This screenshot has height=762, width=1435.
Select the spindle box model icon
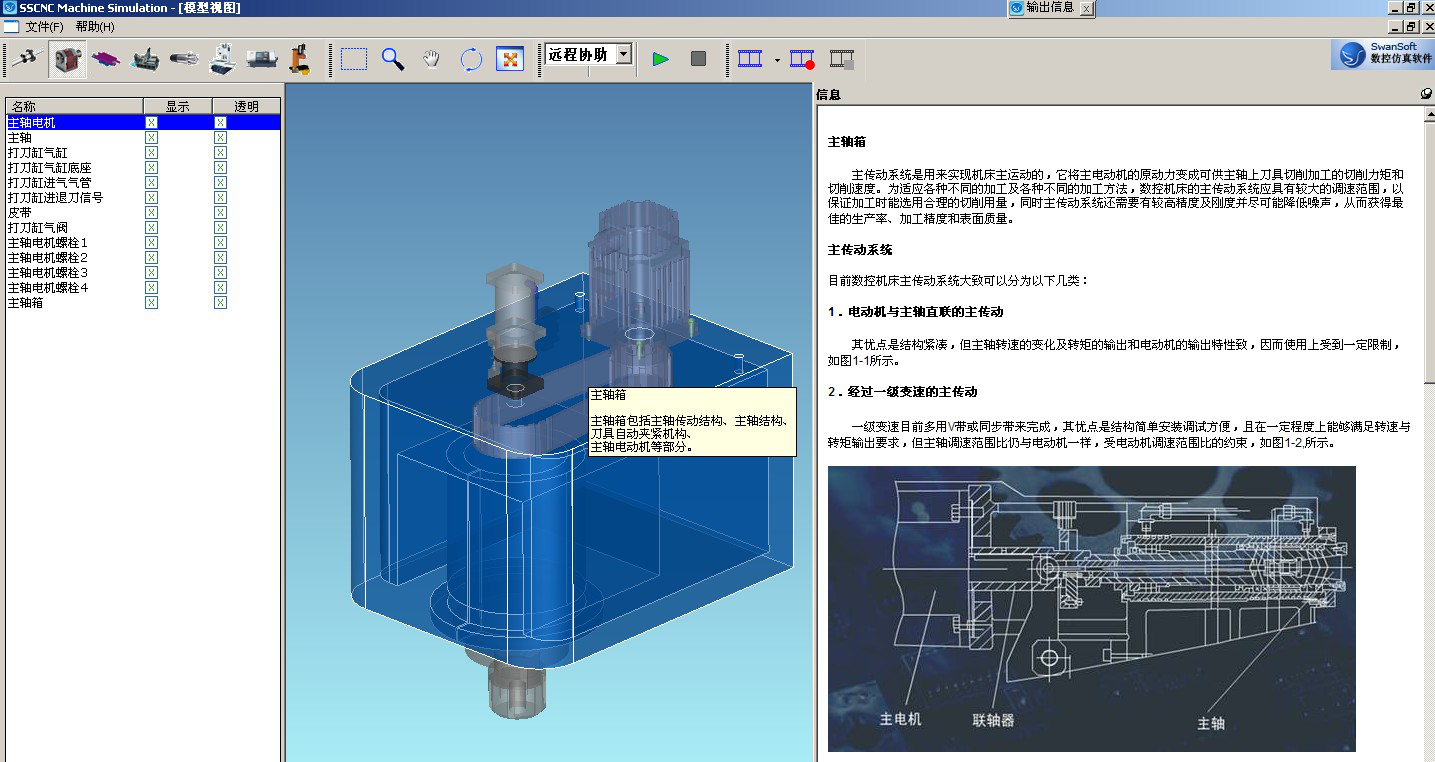(x=68, y=60)
